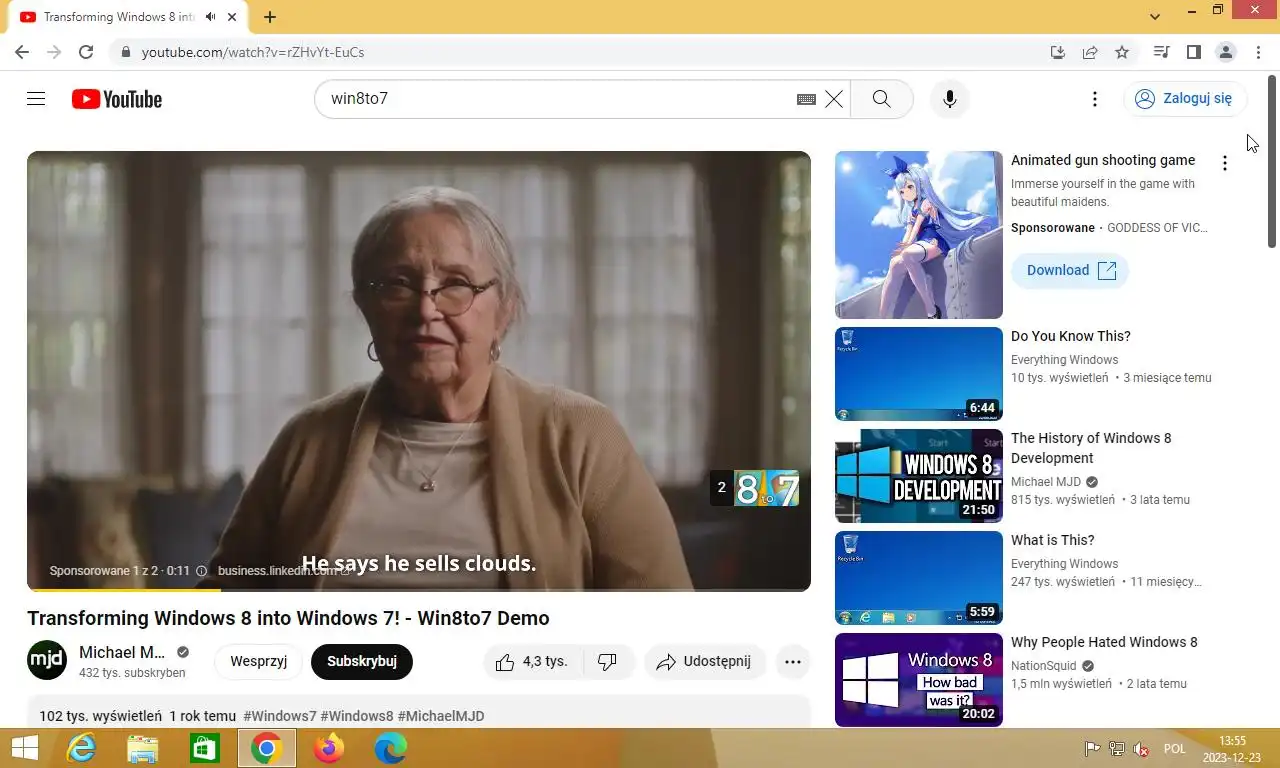Open Michael MJD channel avatar
Viewport: 1280px width, 768px height.
pyautogui.click(x=47, y=661)
